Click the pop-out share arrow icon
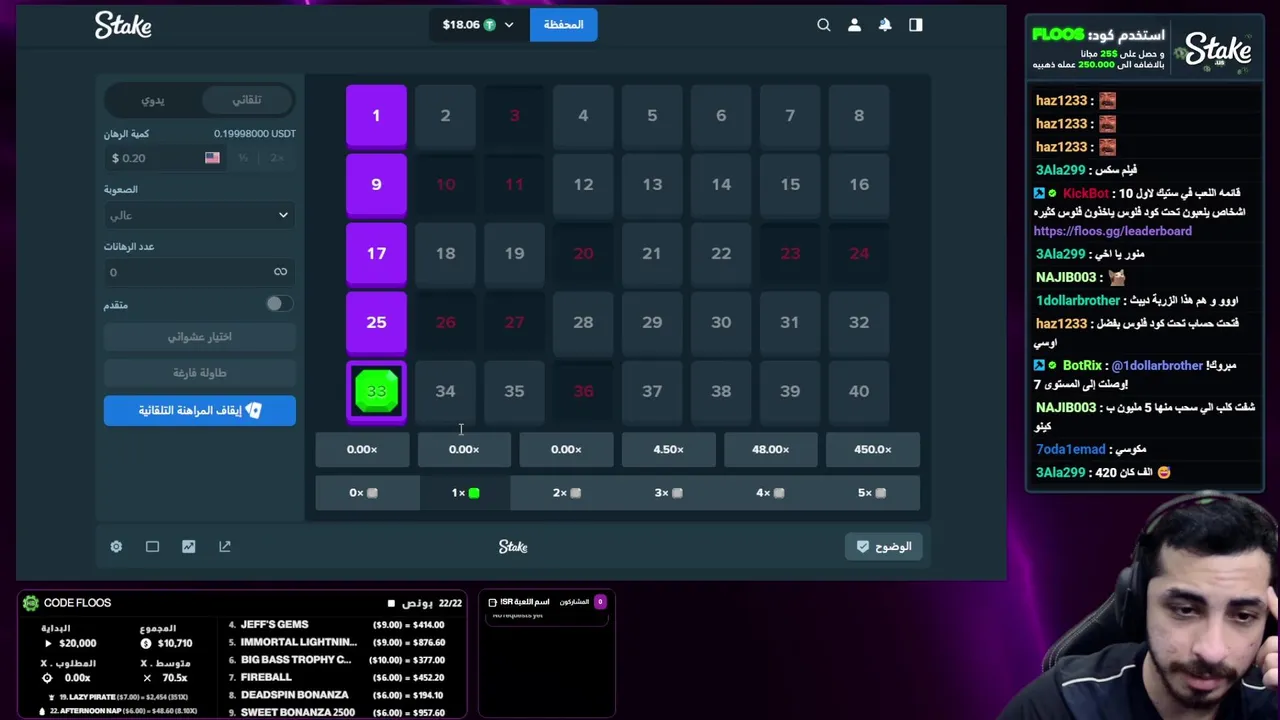 pyautogui.click(x=225, y=546)
